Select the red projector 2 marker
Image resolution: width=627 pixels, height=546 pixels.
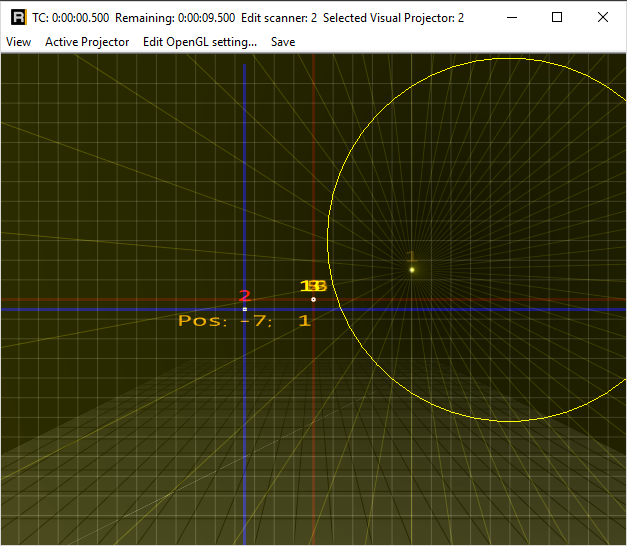[245, 296]
